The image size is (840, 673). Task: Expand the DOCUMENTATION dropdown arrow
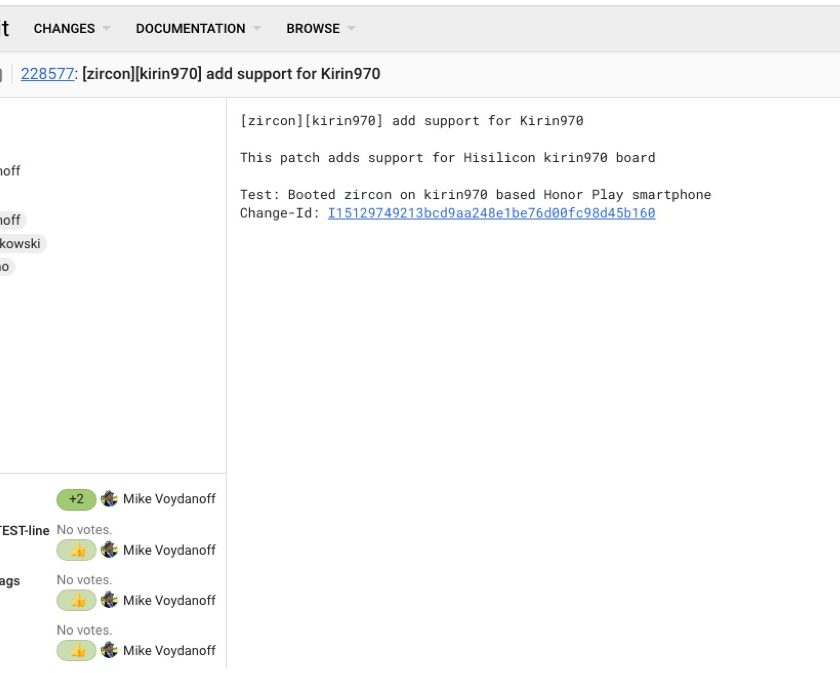coord(257,29)
